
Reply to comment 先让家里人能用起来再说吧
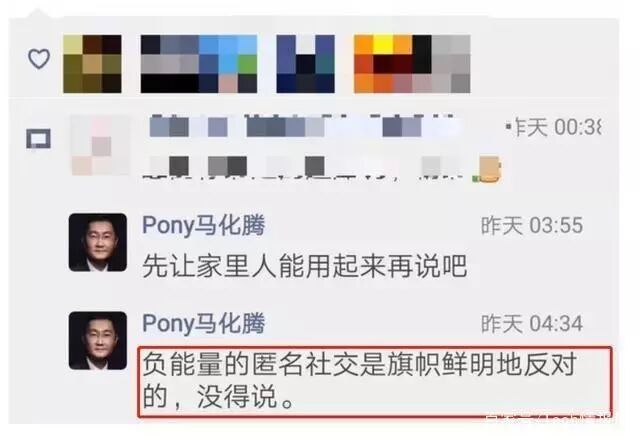click(x=304, y=266)
